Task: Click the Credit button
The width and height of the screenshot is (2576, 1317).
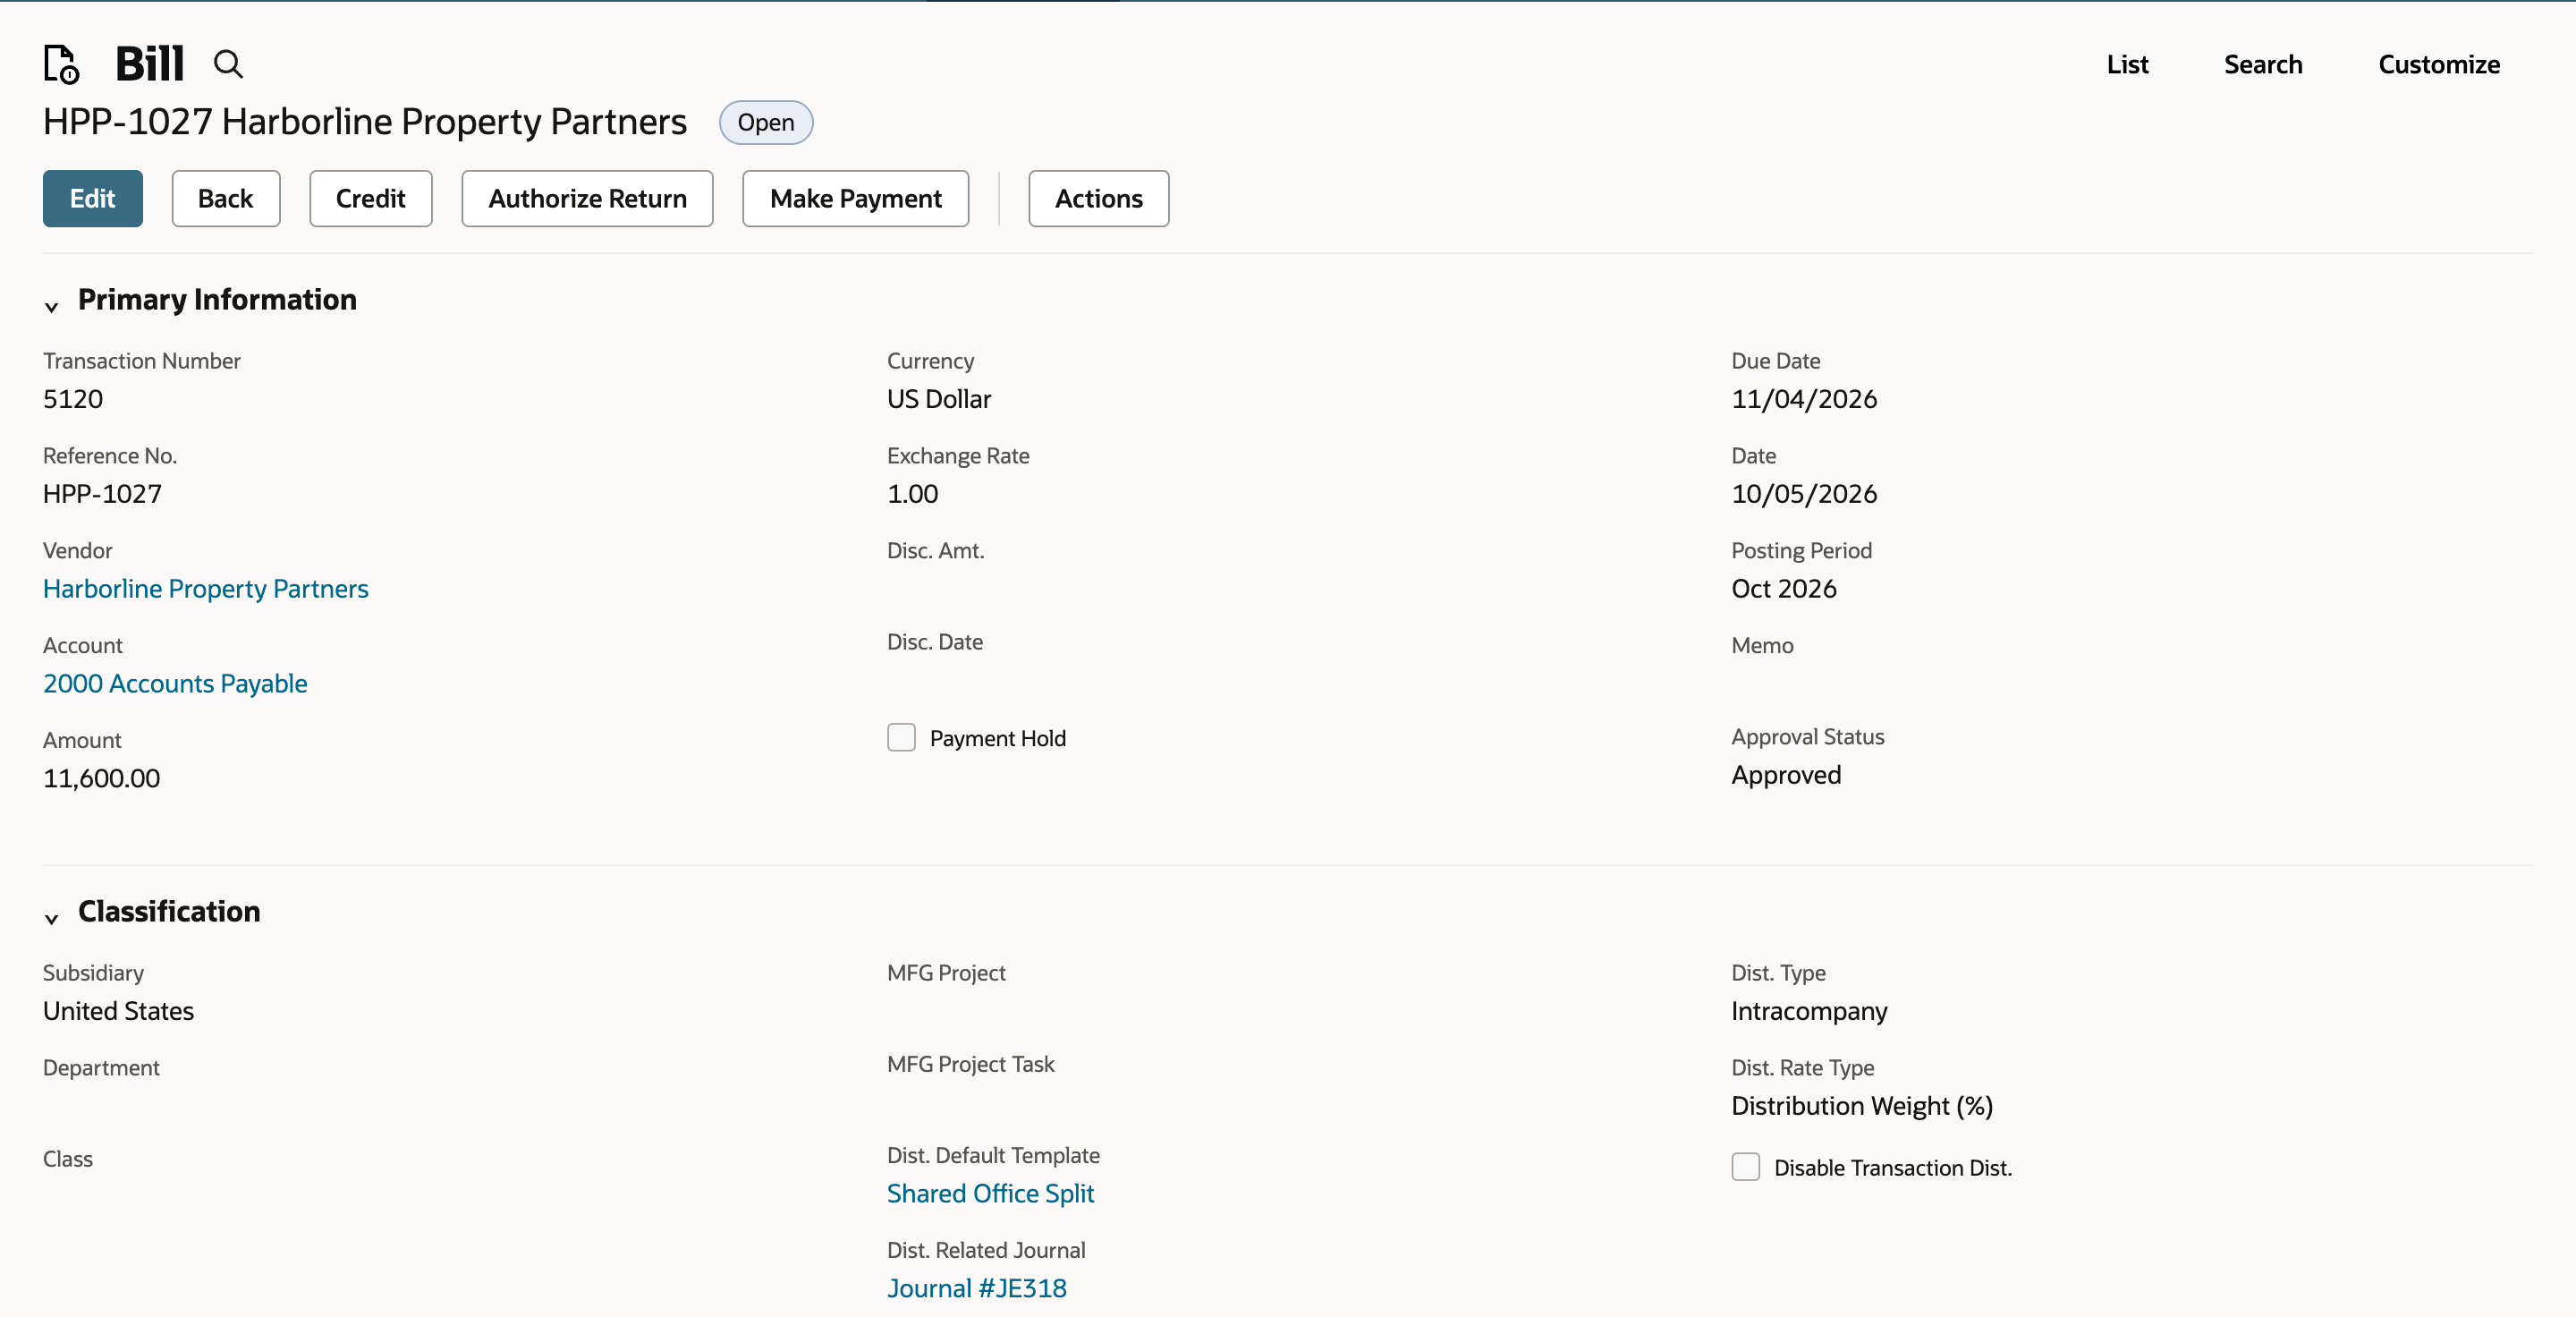Action: (371, 198)
